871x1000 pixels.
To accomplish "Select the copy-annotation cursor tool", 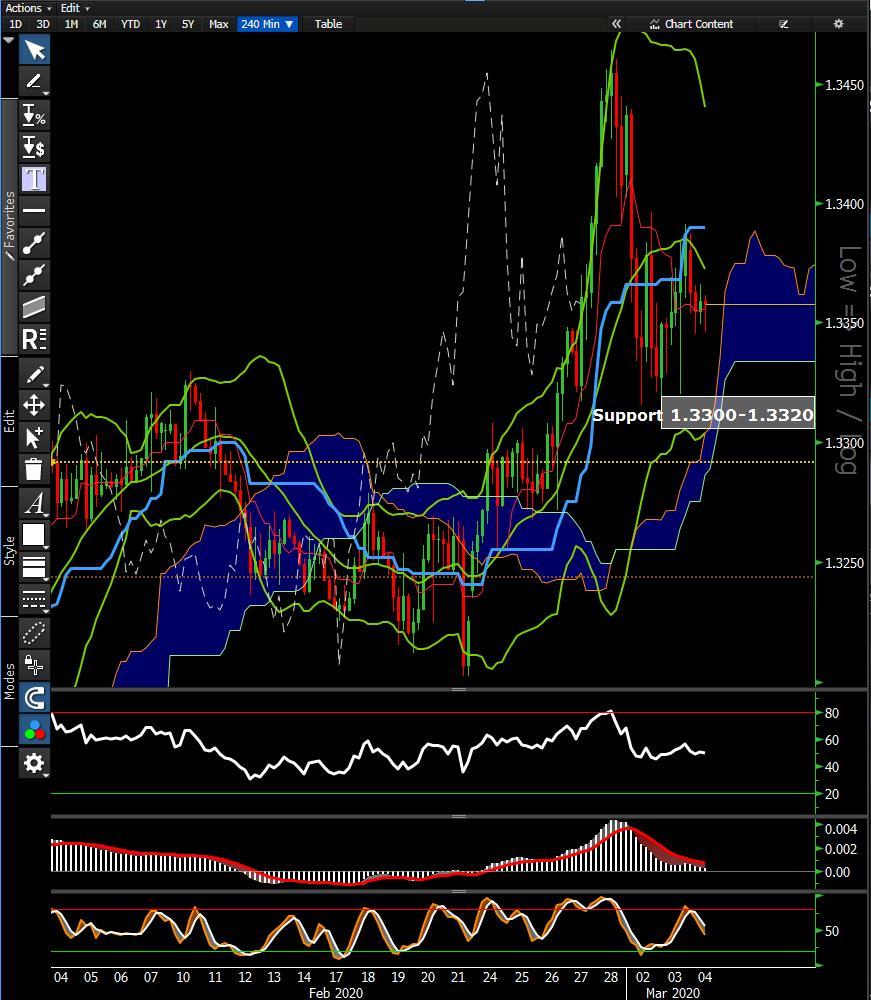I will tap(34, 438).
